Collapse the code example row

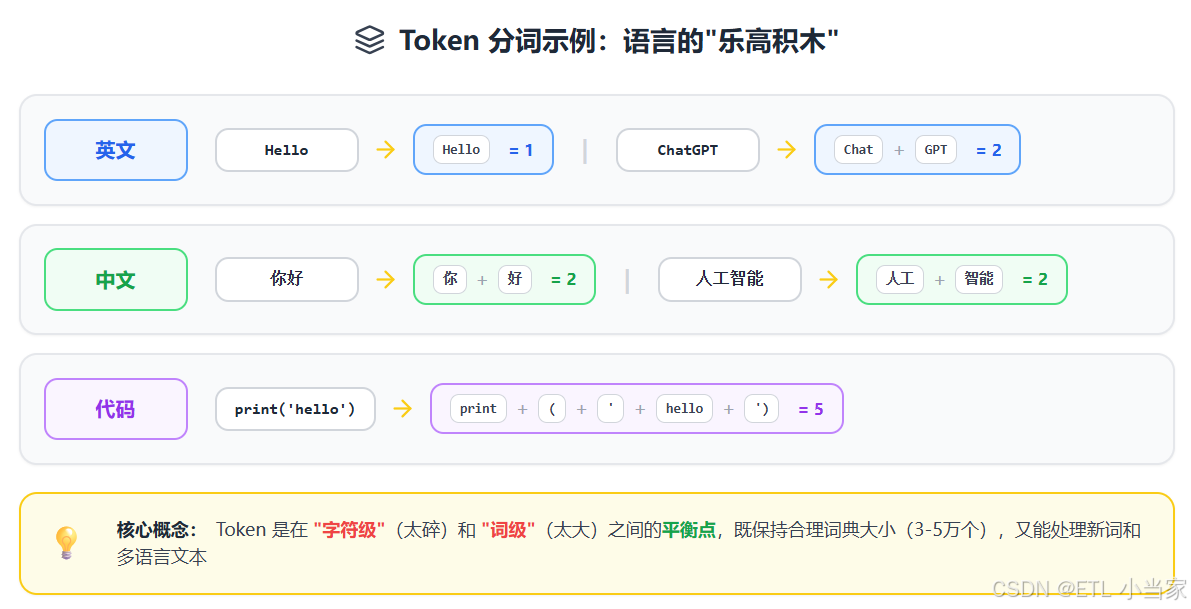click(x=596, y=408)
